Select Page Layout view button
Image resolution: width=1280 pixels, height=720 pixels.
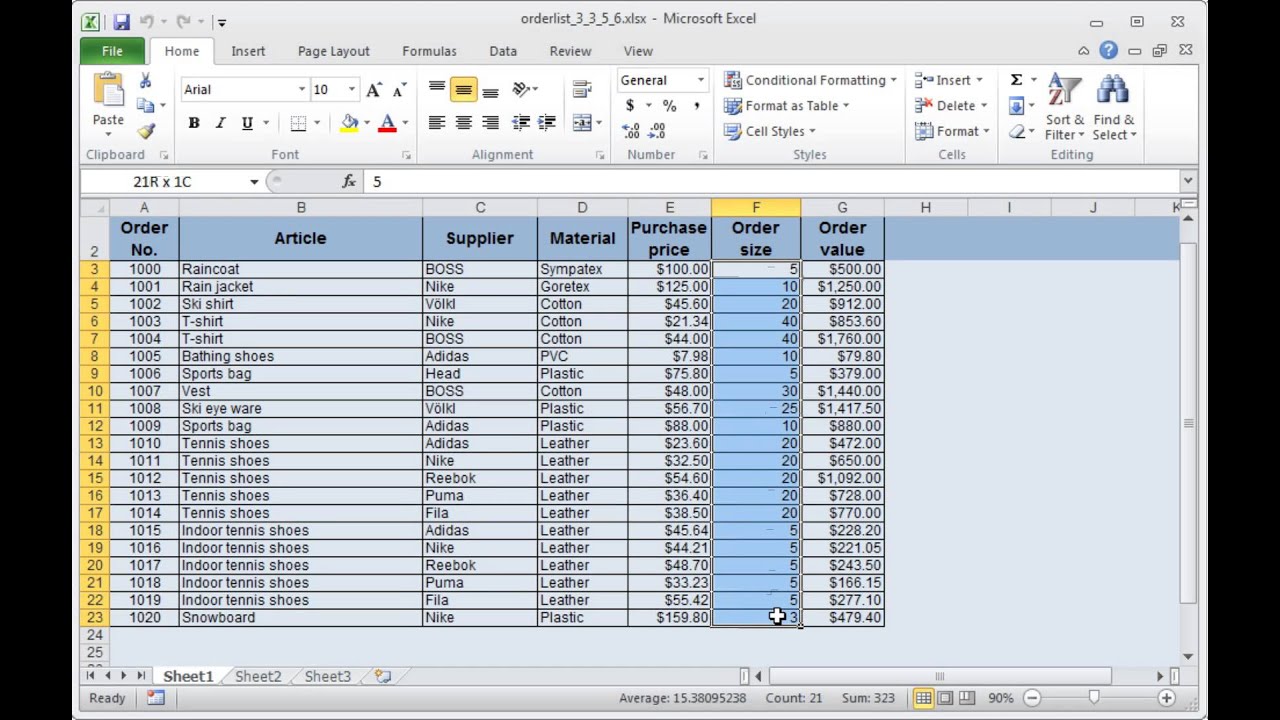(x=945, y=698)
